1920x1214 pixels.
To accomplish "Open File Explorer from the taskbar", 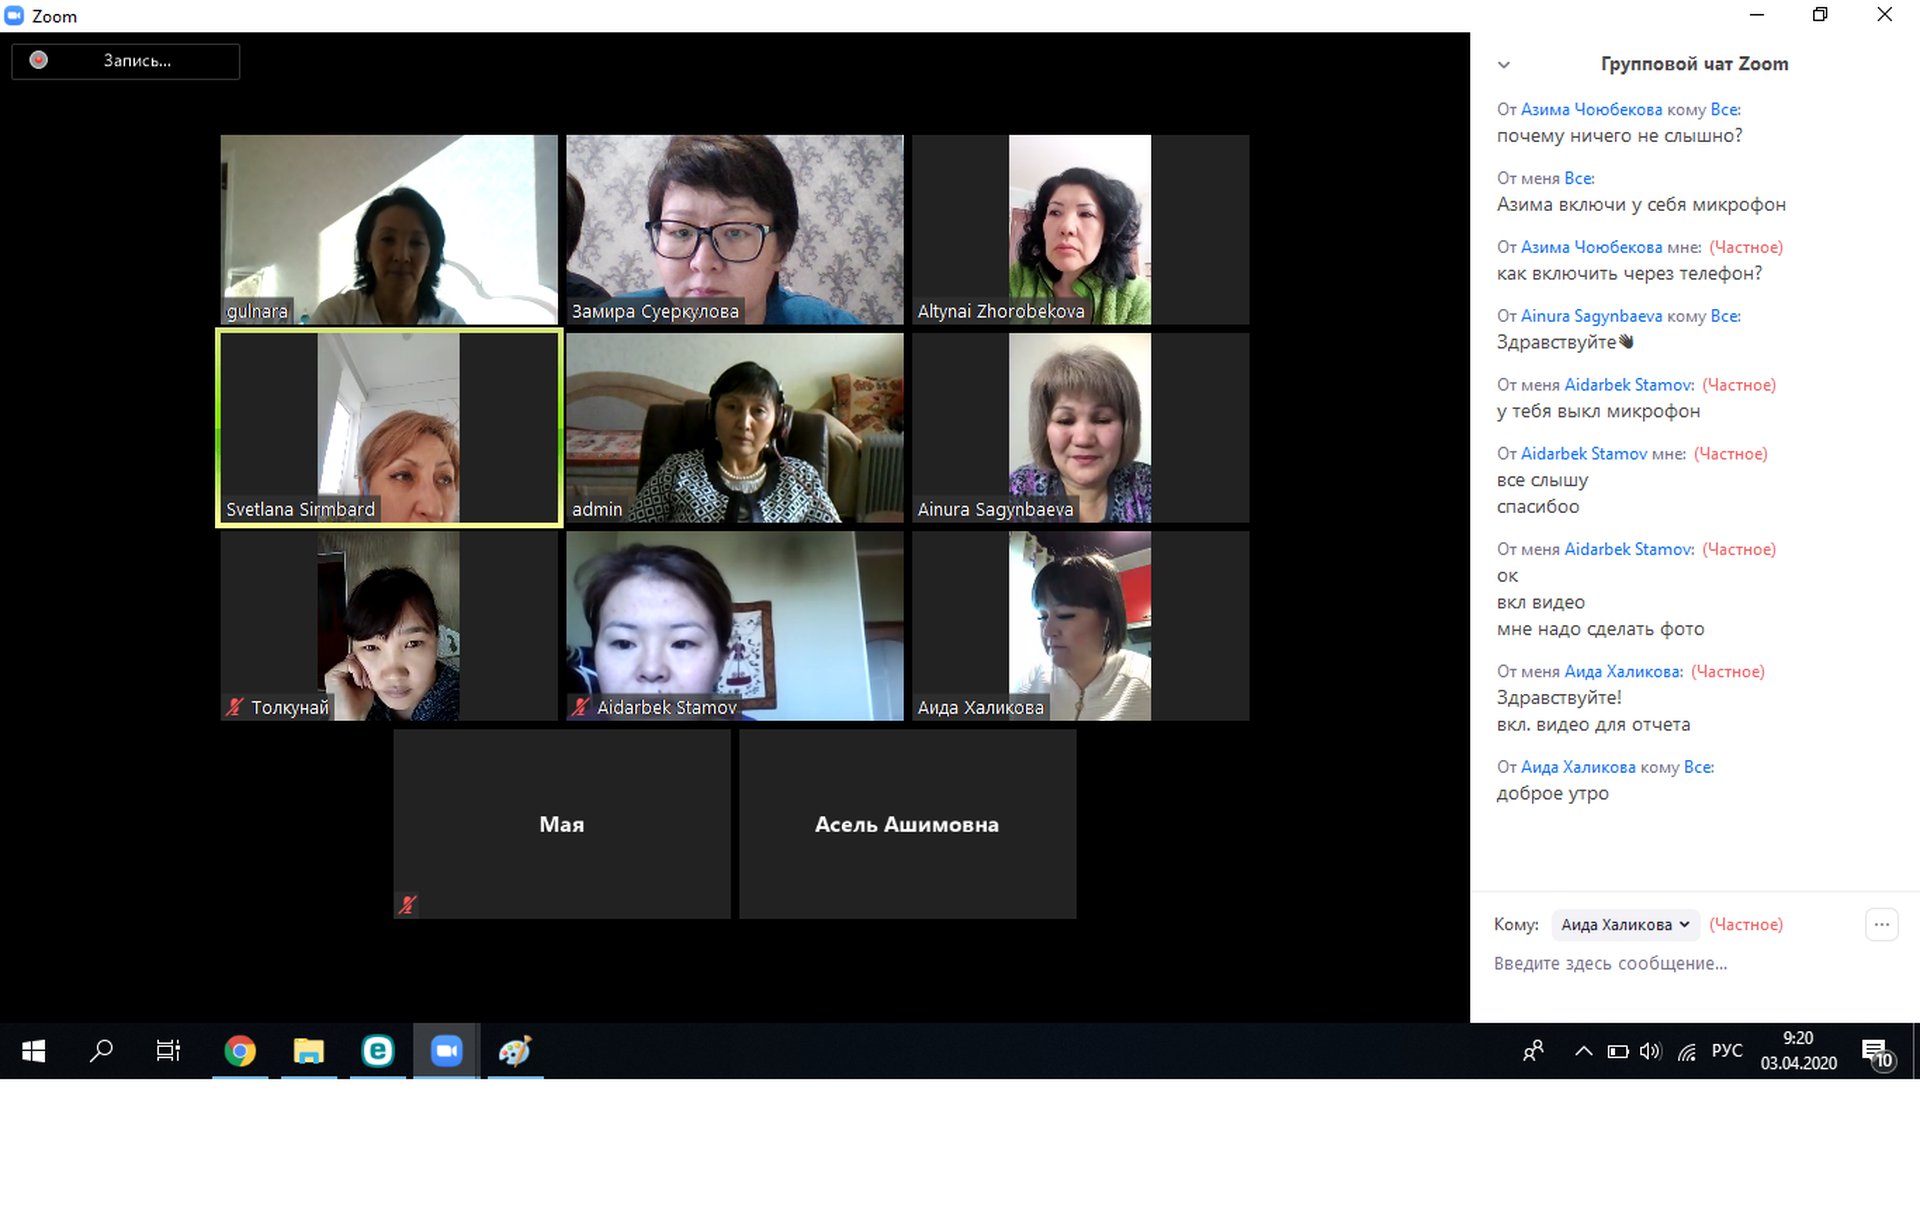I will pyautogui.click(x=308, y=1051).
